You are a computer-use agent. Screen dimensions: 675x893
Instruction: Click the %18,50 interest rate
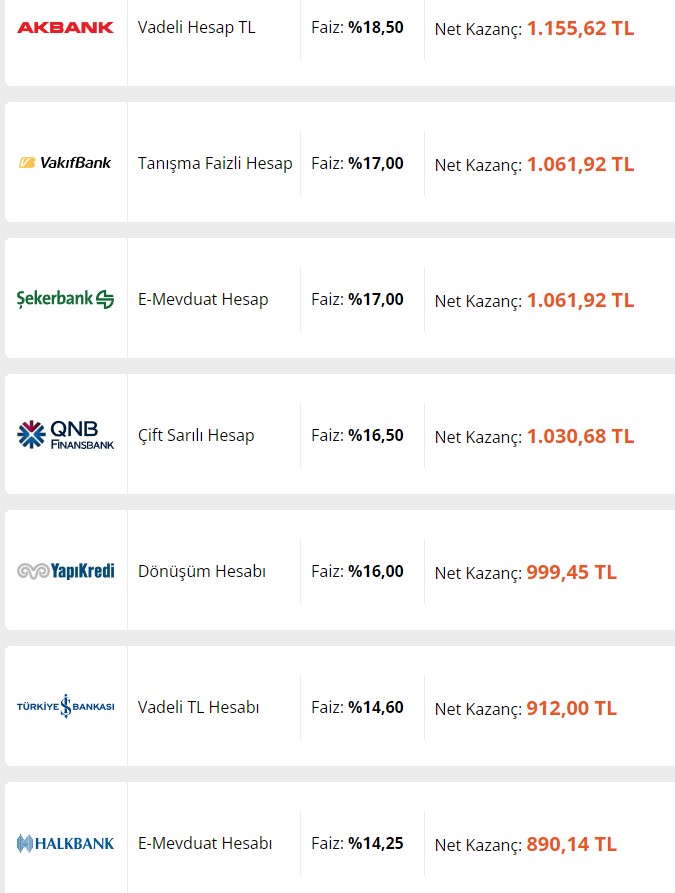376,27
